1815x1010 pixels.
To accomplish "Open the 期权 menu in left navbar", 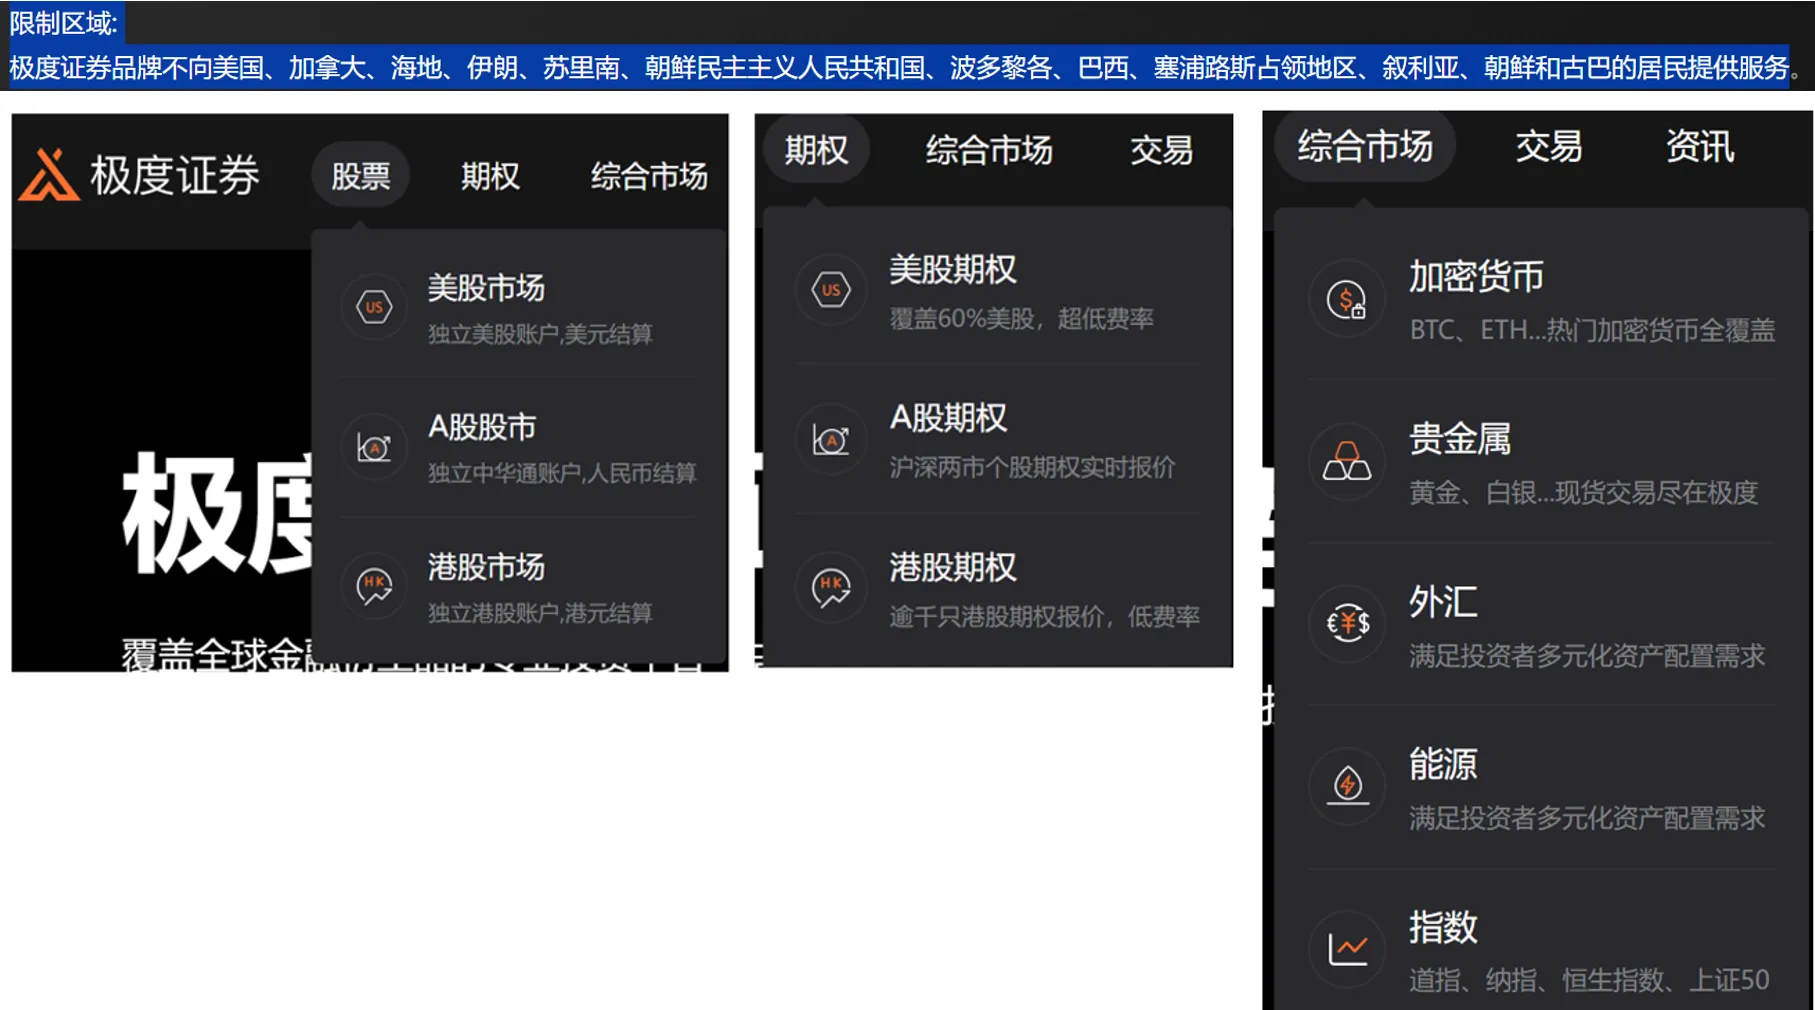I will pos(490,176).
